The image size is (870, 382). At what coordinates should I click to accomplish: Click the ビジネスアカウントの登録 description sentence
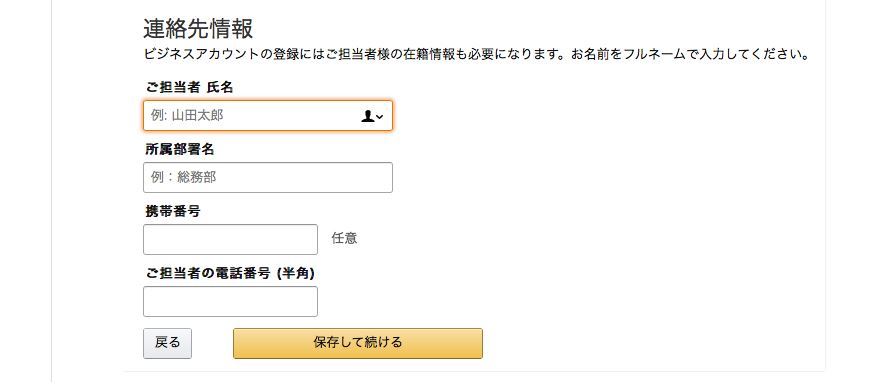pos(353,55)
